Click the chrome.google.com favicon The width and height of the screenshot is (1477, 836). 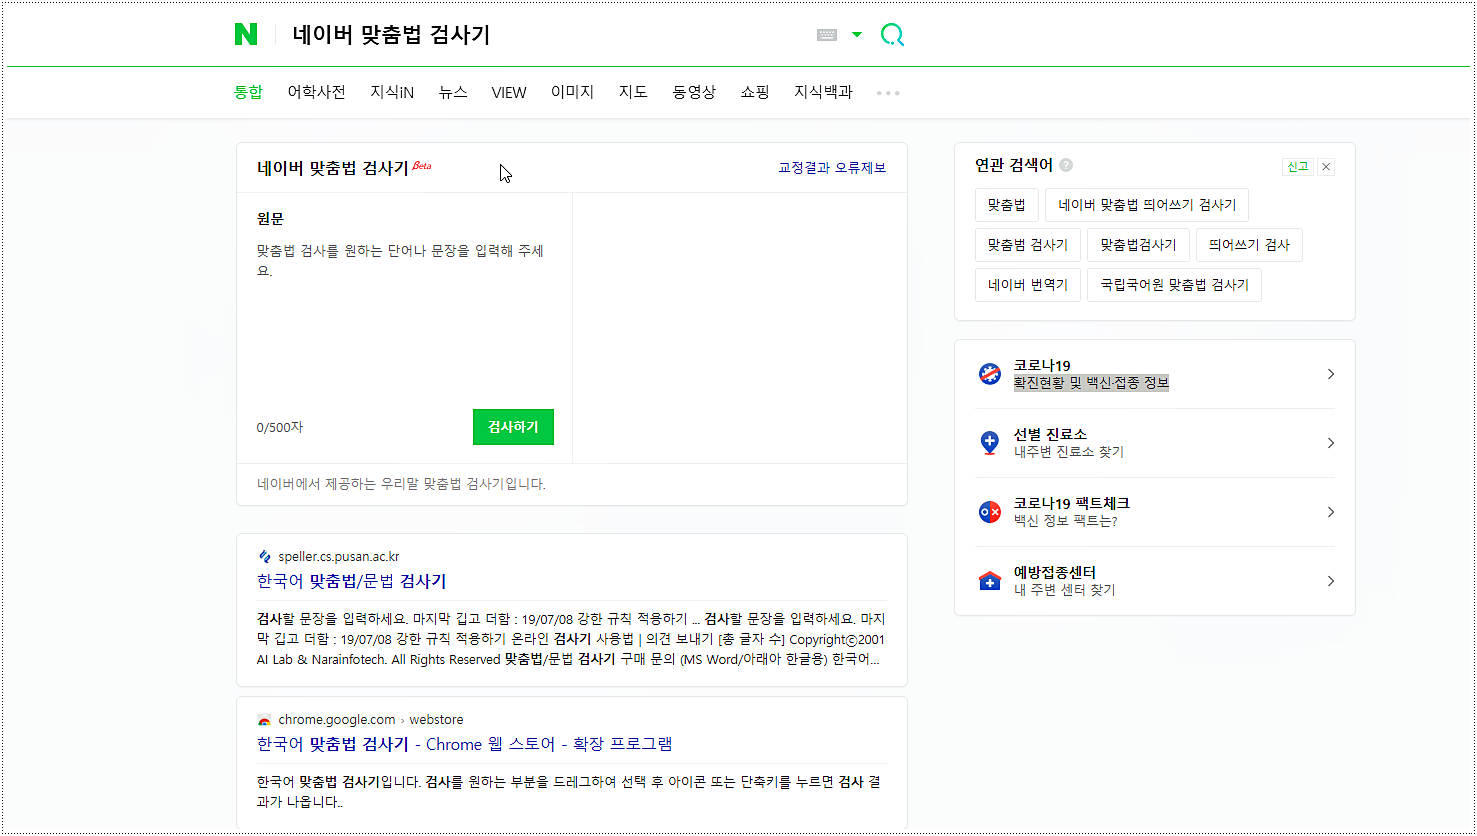(264, 720)
